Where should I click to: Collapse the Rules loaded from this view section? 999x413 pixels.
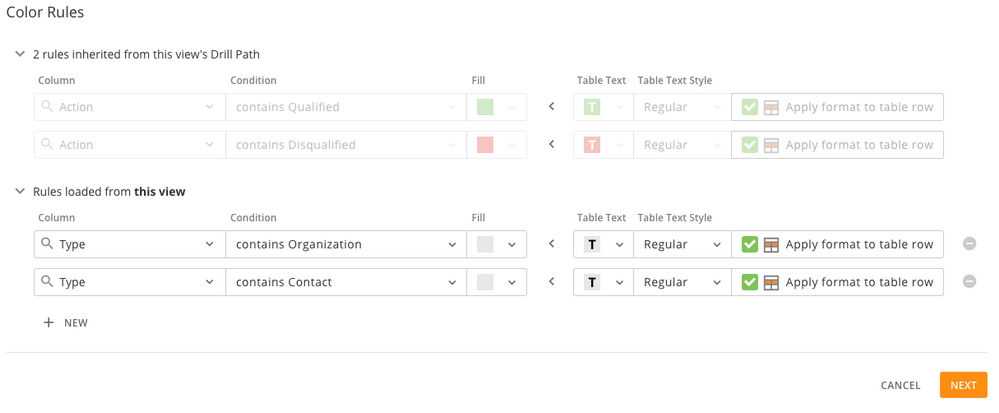point(20,191)
